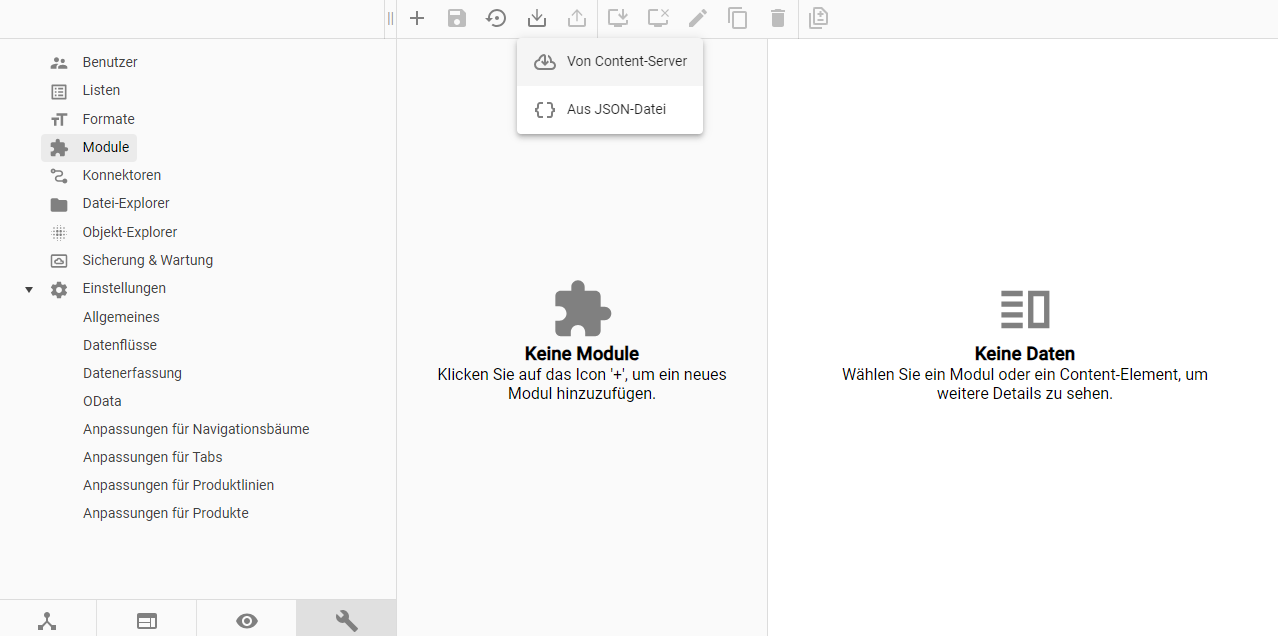Image resolution: width=1278 pixels, height=636 pixels.
Task: Click the pencil edit icon
Action: (698, 18)
